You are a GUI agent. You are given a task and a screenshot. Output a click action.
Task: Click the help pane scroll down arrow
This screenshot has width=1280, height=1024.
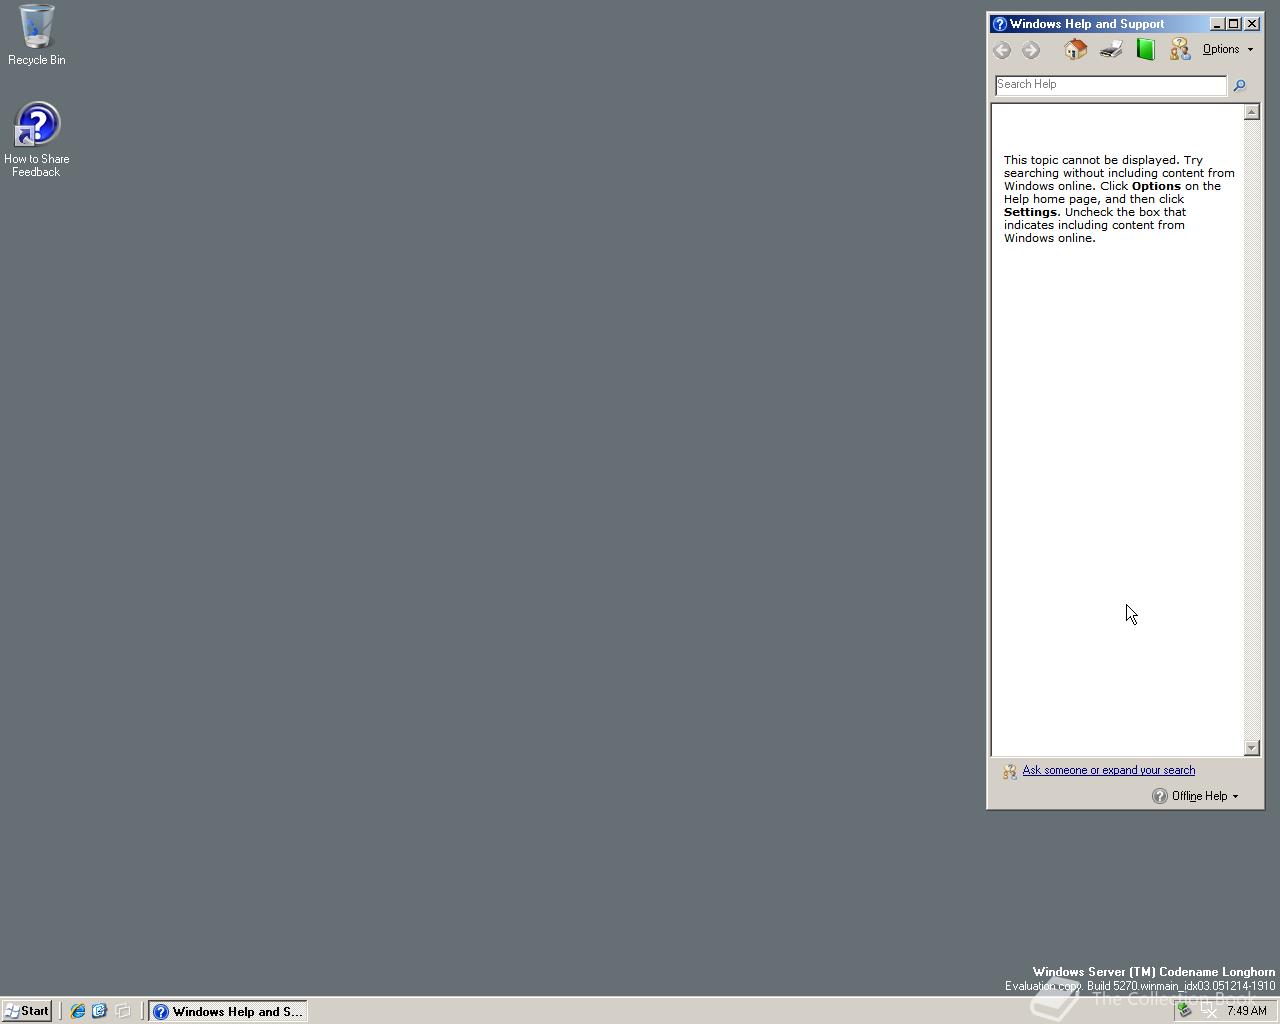(x=1252, y=748)
